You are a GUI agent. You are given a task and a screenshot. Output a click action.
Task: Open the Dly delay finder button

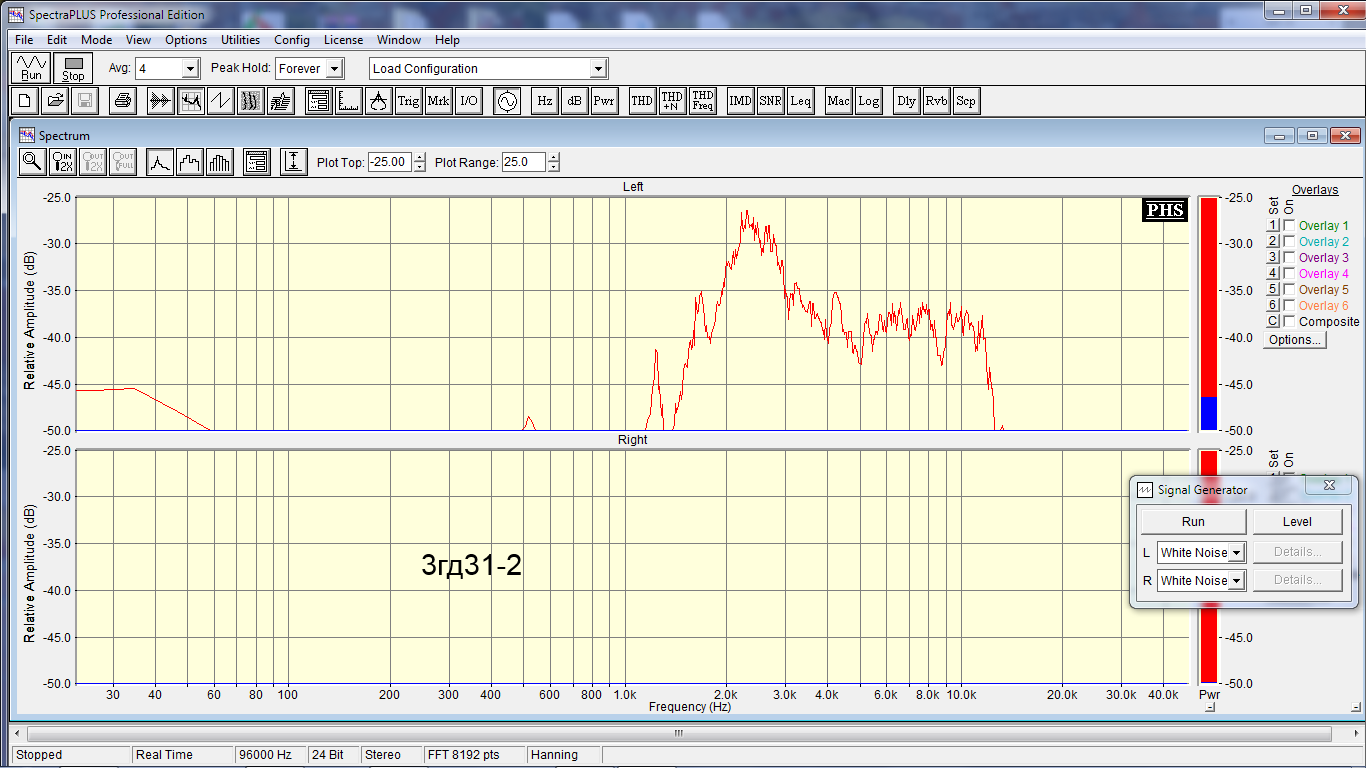point(906,101)
